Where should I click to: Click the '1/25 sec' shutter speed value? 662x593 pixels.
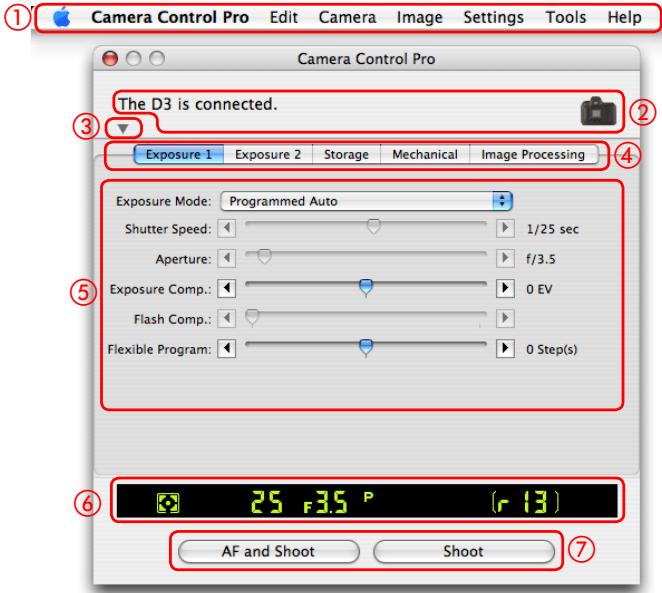click(x=552, y=229)
